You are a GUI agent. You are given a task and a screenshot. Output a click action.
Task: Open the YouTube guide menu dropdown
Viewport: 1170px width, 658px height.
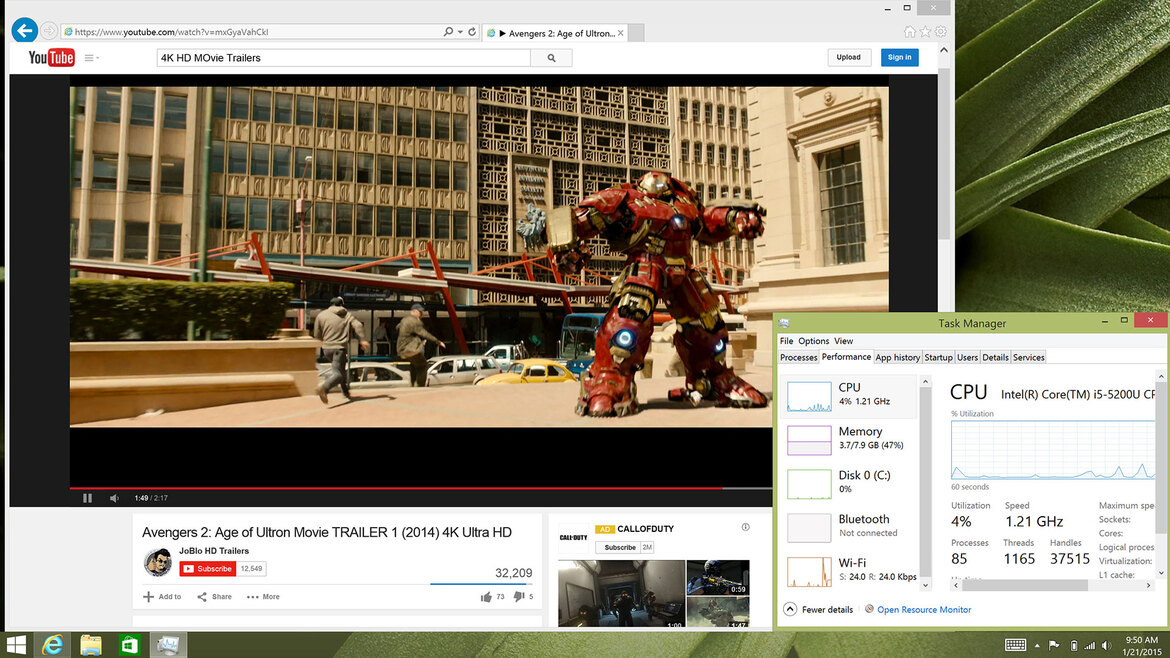[x=91, y=57]
